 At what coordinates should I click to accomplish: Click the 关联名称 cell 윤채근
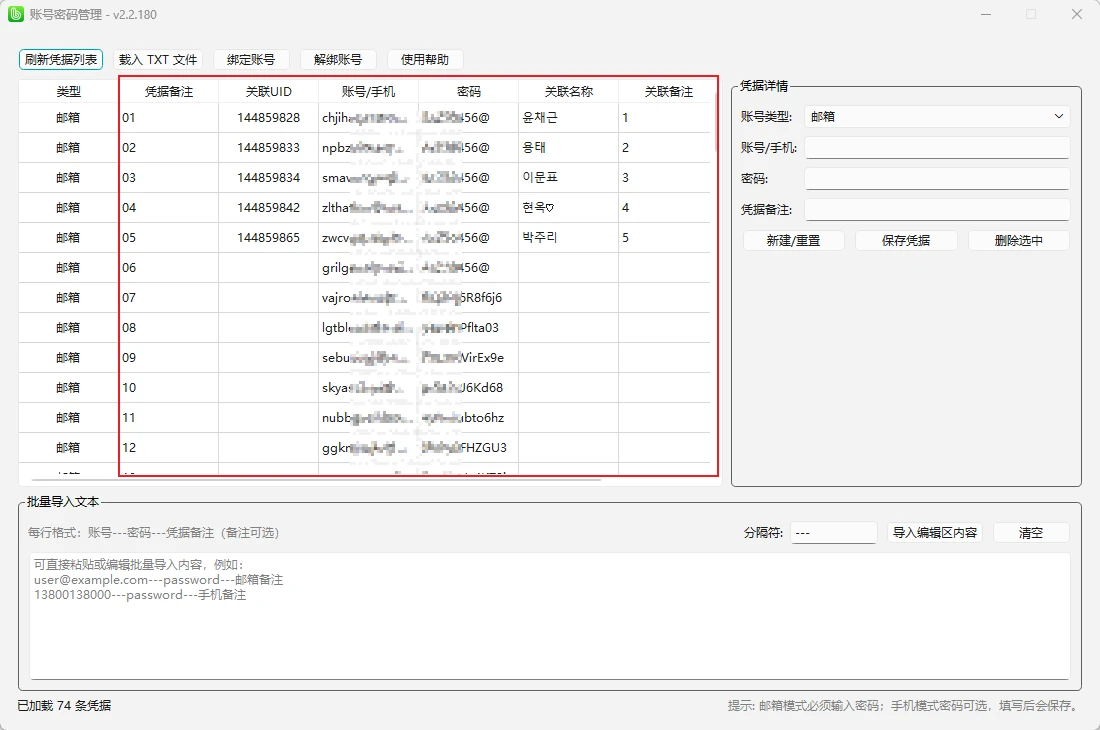coord(569,118)
